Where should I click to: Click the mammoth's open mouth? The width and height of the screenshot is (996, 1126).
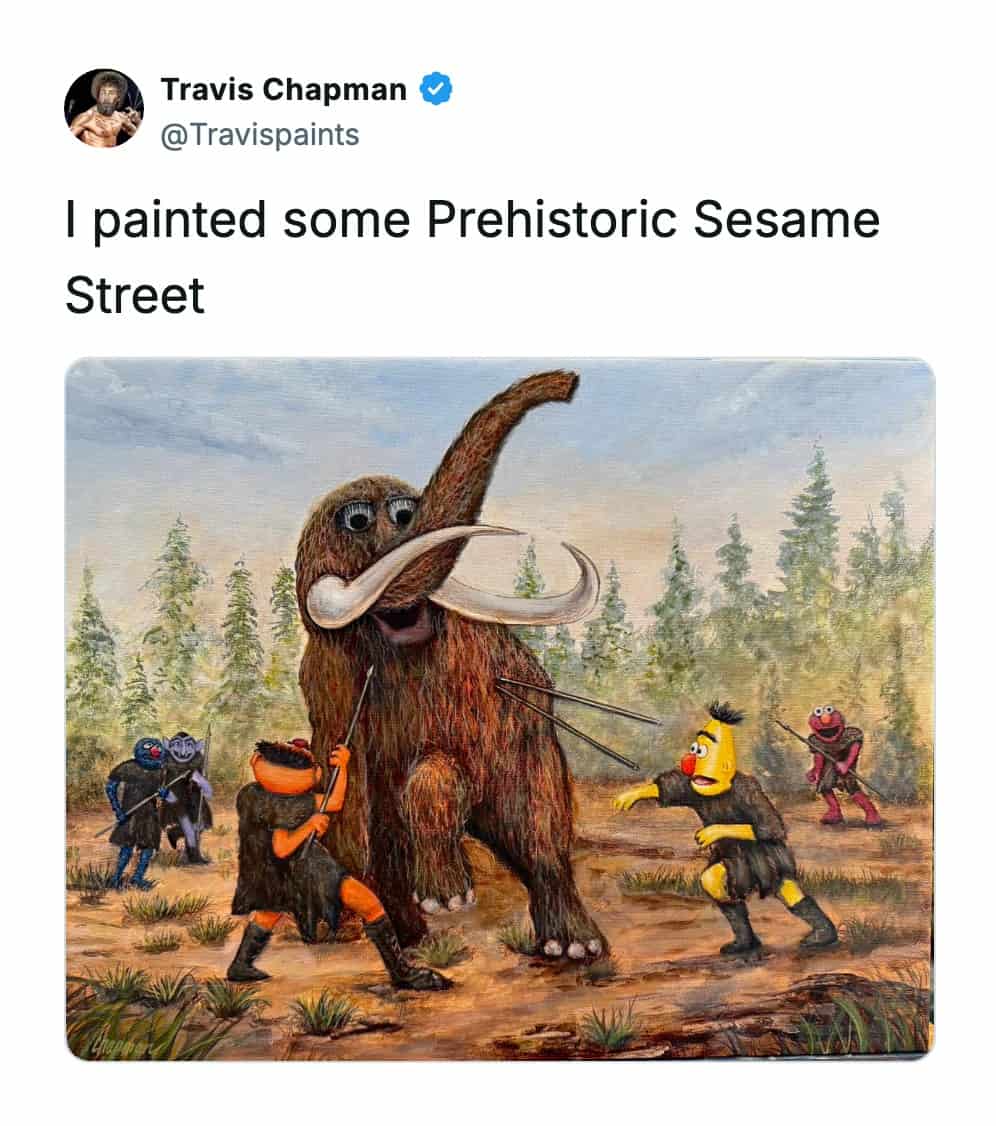coord(406,623)
